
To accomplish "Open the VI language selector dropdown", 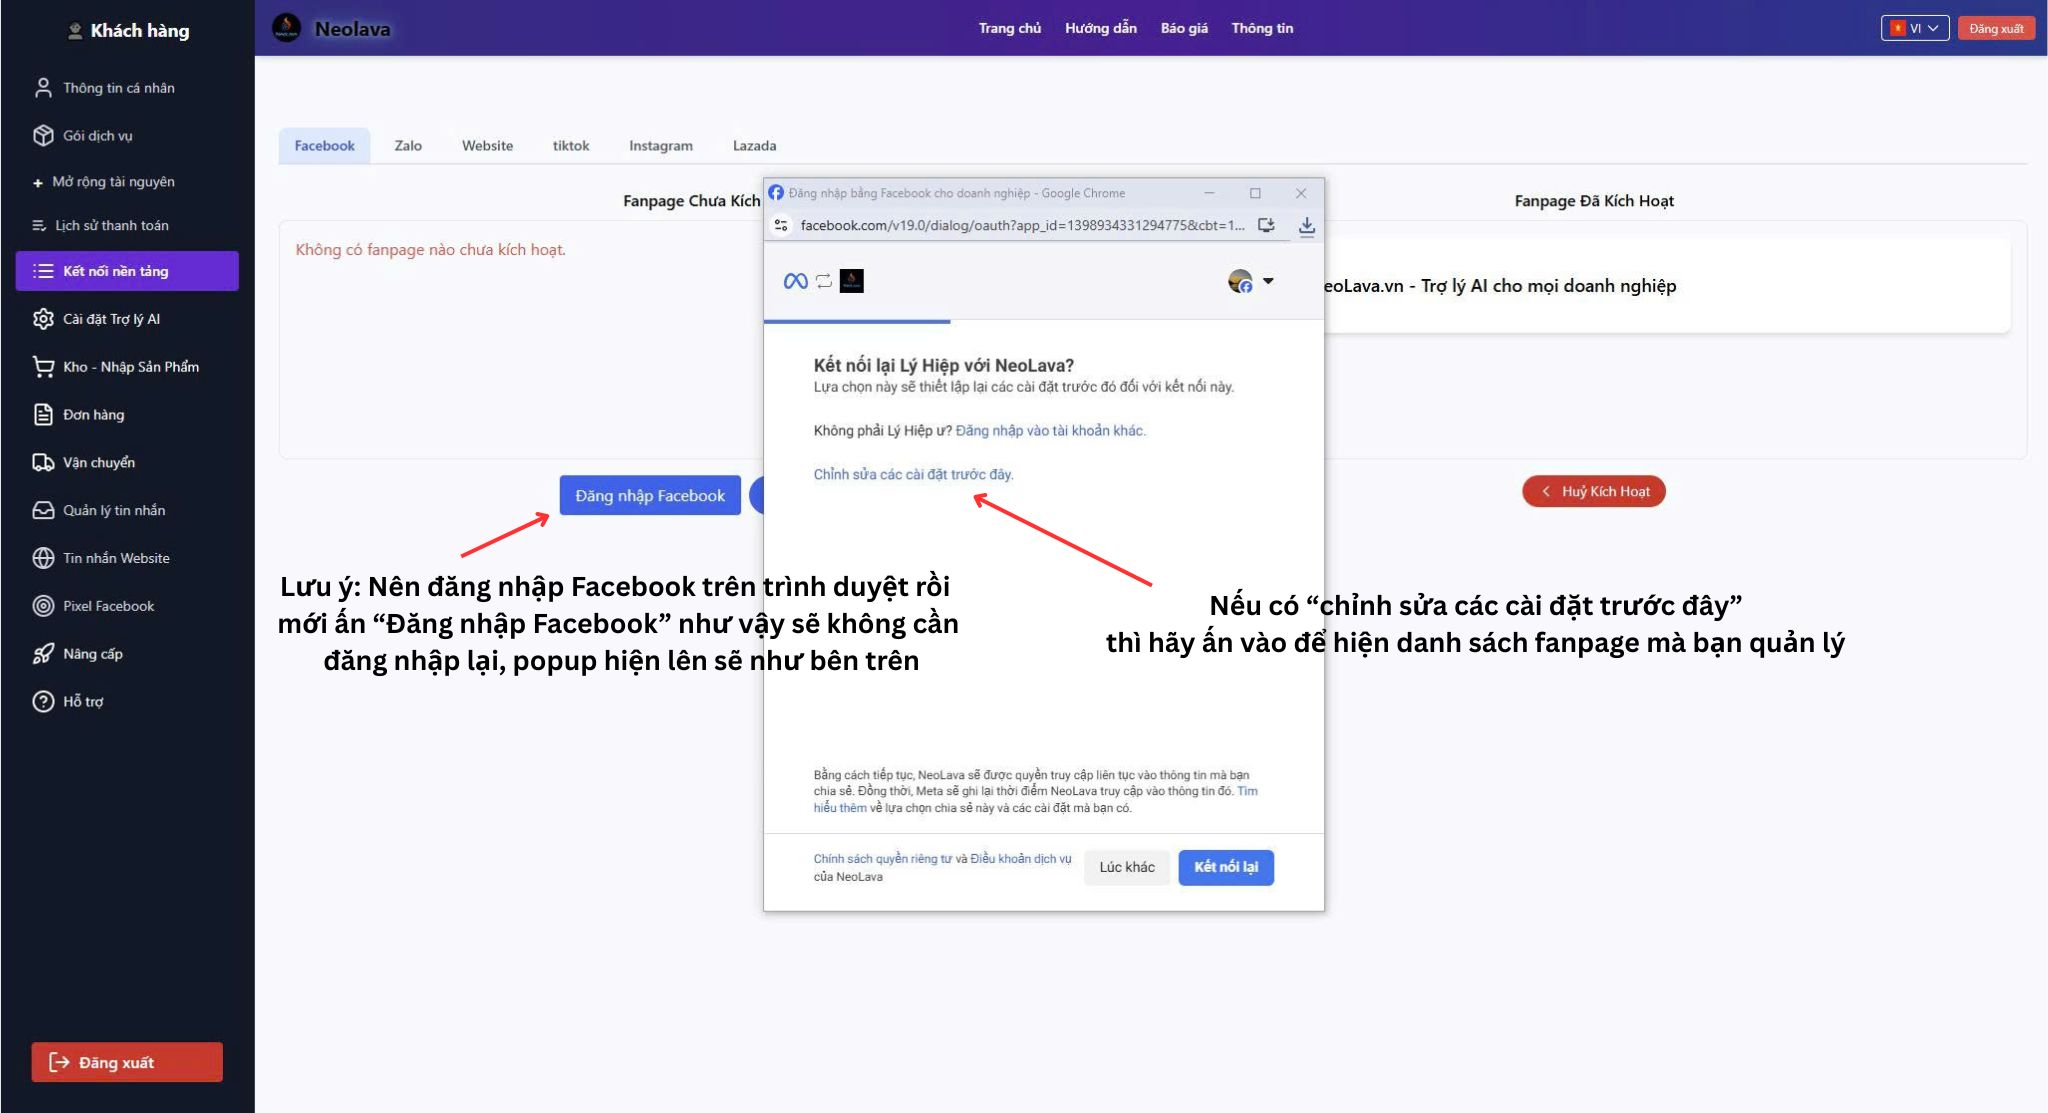I will (x=1914, y=28).
